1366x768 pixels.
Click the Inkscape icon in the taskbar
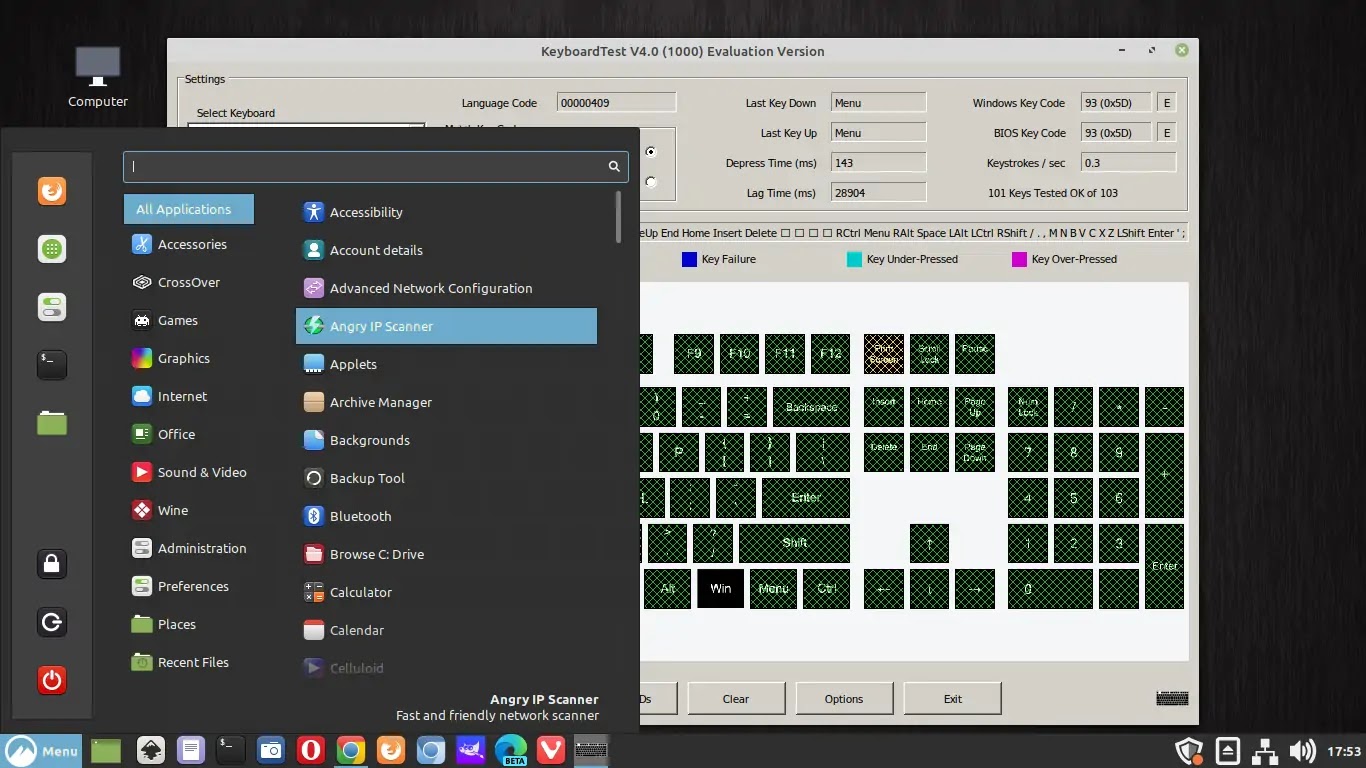click(151, 749)
